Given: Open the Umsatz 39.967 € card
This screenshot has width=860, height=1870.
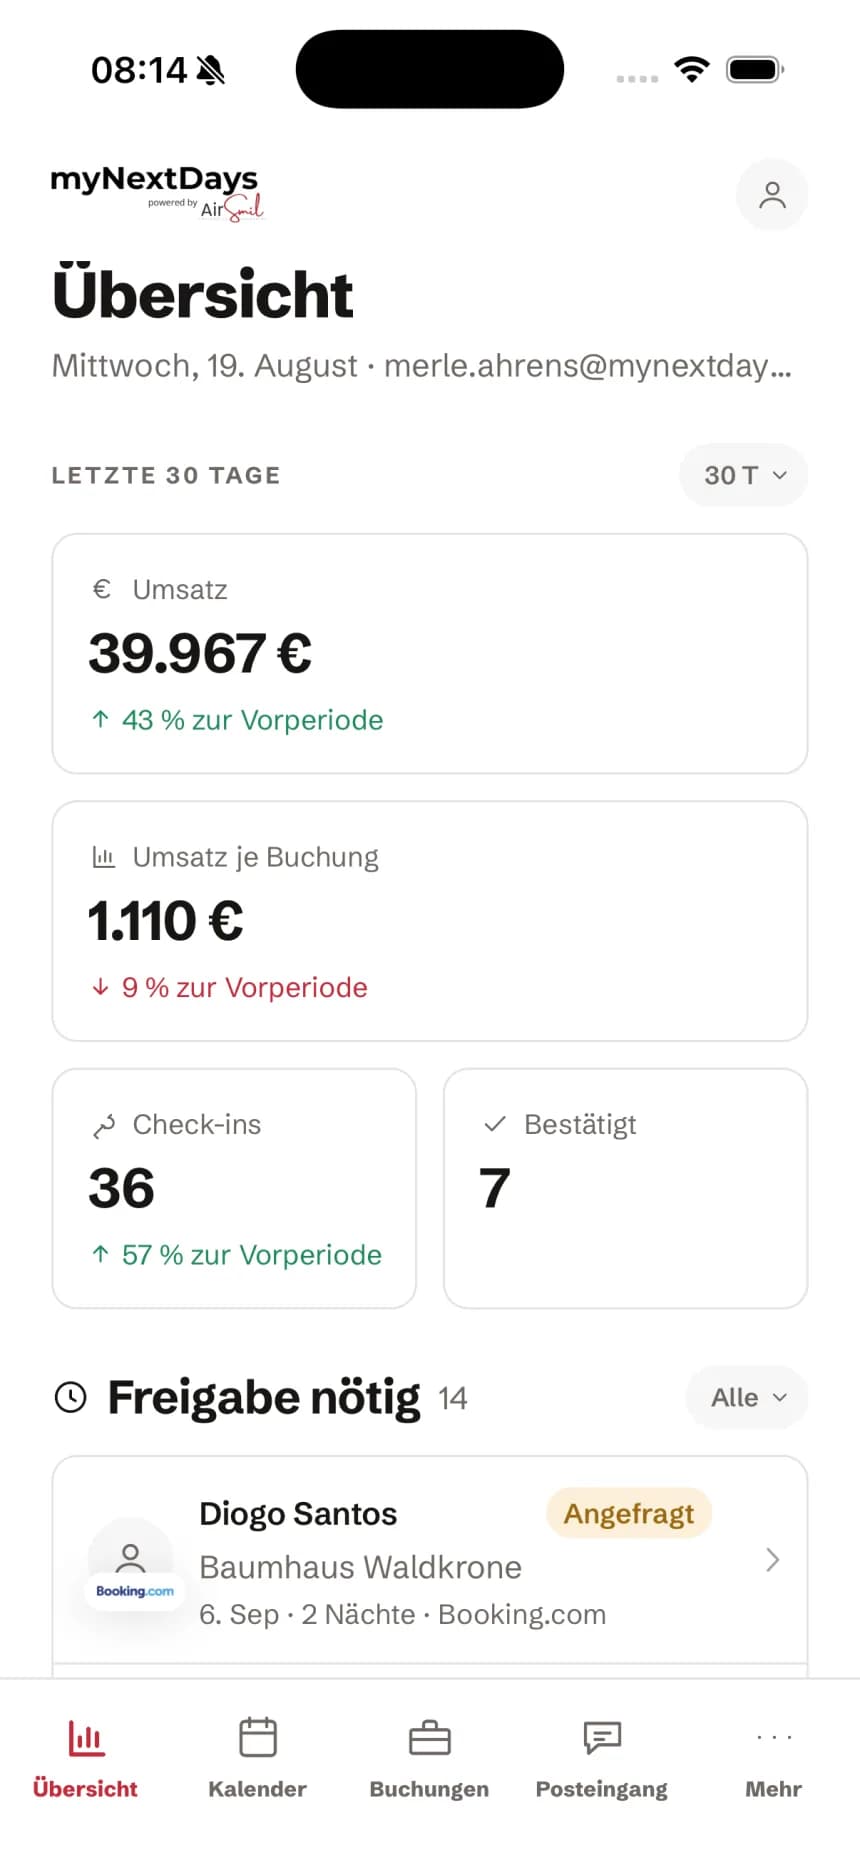Looking at the screenshot, I should click(x=430, y=653).
